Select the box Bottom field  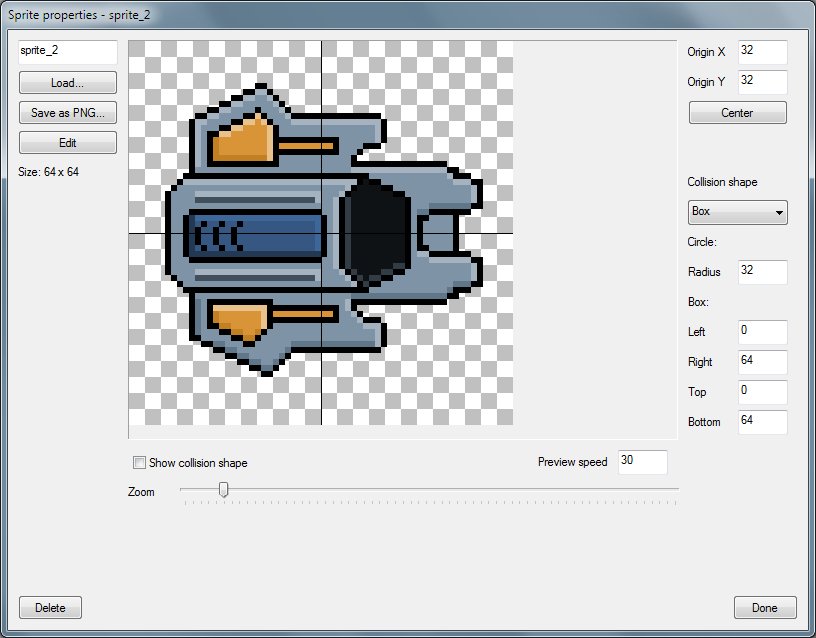click(762, 422)
